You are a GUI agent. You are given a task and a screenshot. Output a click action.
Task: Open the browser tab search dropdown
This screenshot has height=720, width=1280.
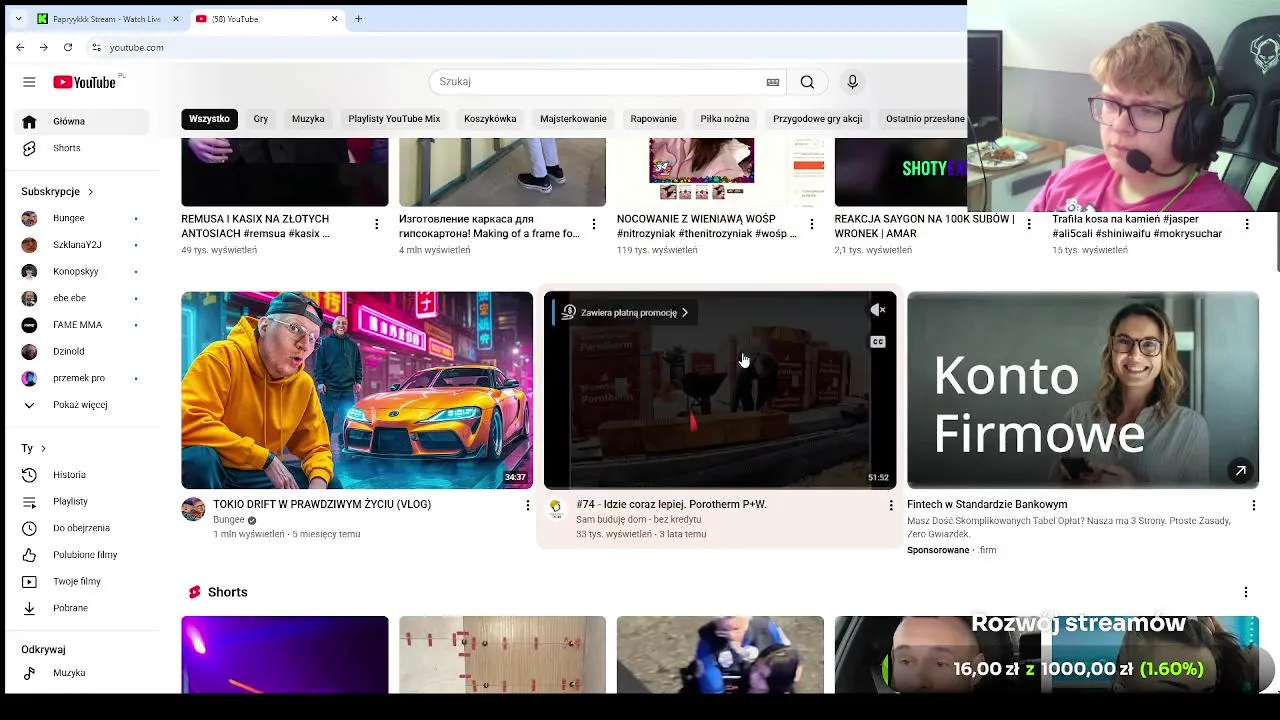18,18
